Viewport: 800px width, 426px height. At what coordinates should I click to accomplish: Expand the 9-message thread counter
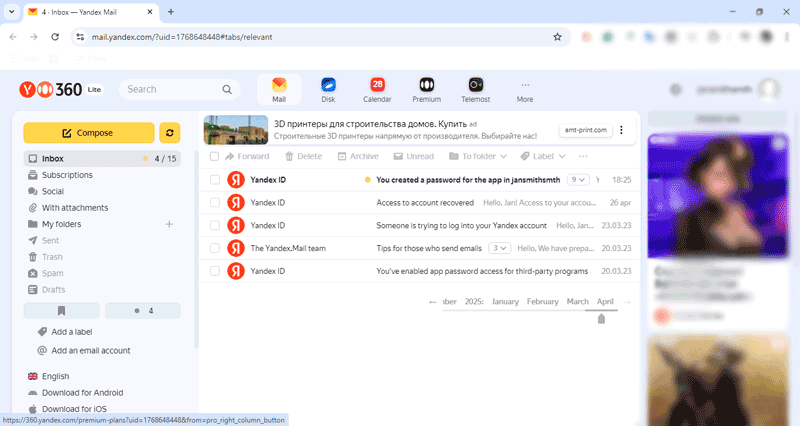pos(578,180)
